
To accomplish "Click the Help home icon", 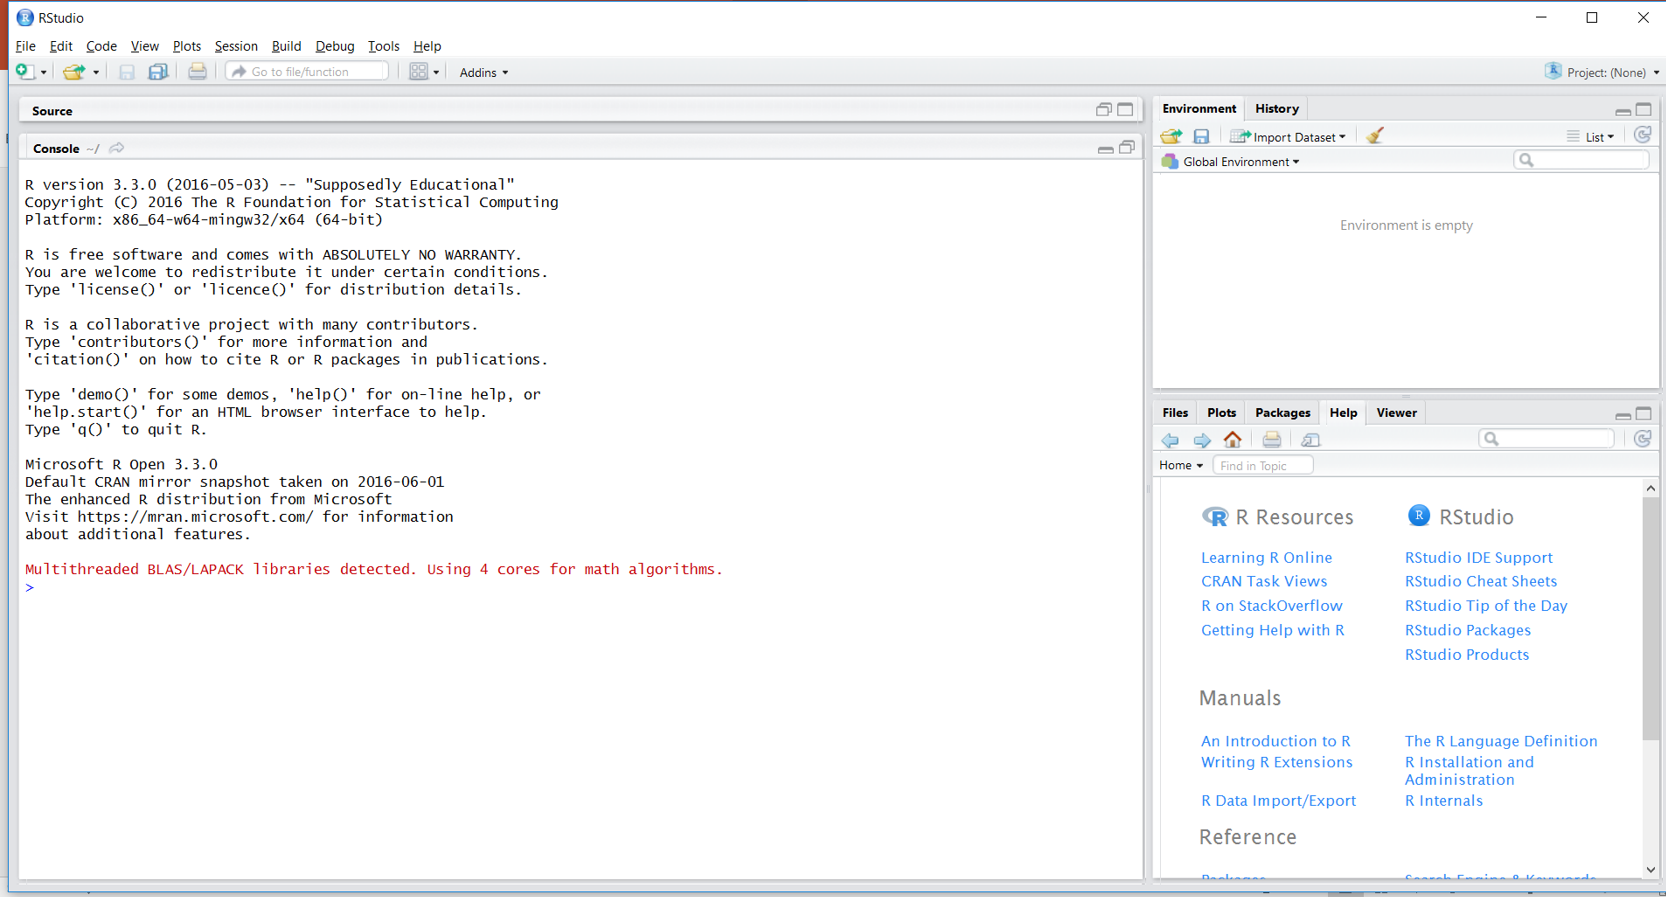I will (1233, 439).
